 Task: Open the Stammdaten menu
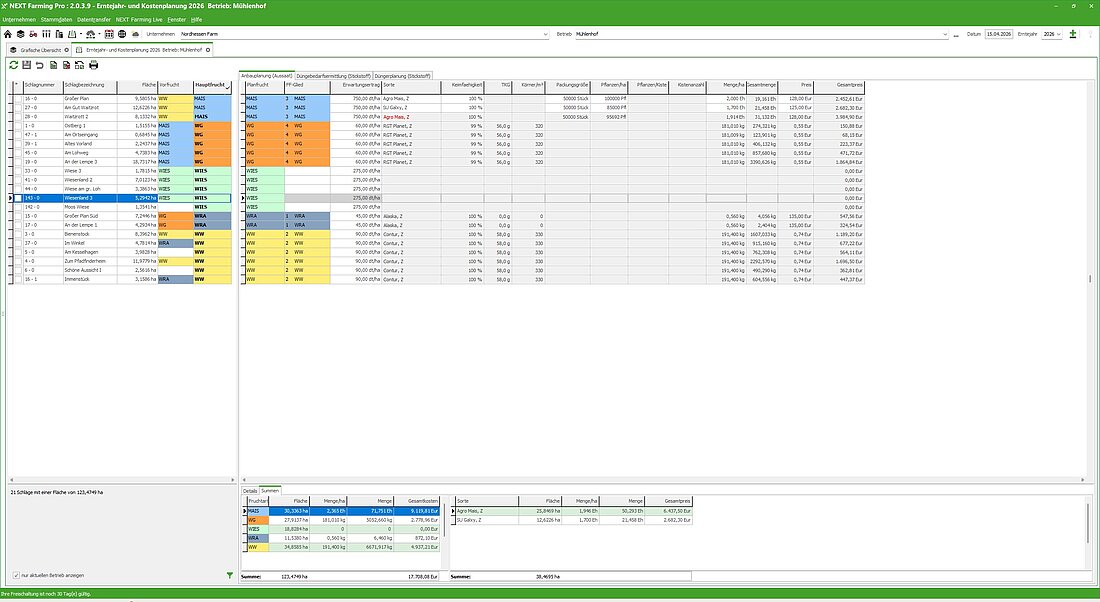point(57,19)
